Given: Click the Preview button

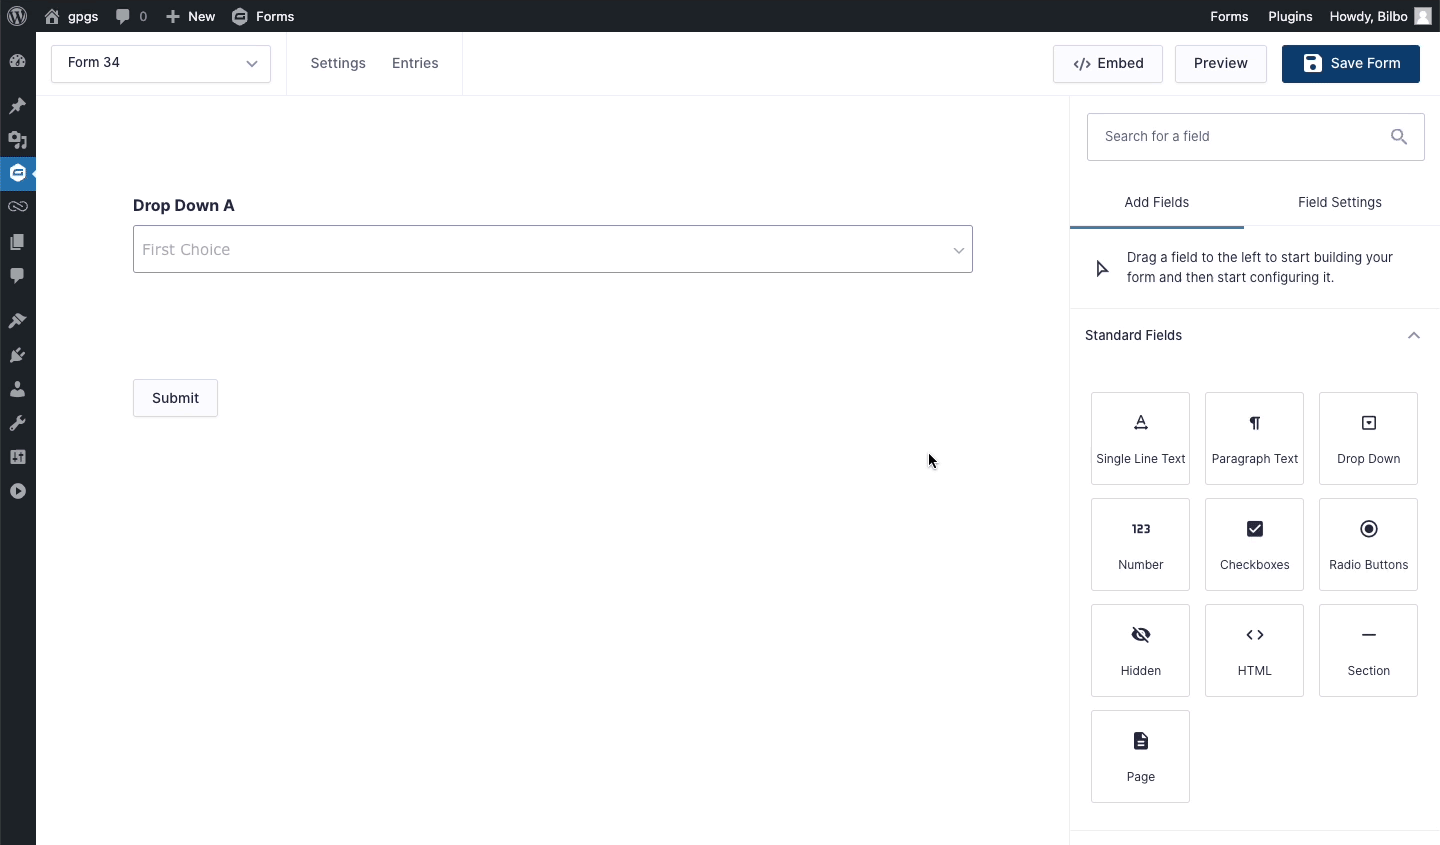Looking at the screenshot, I should pyautogui.click(x=1221, y=63).
